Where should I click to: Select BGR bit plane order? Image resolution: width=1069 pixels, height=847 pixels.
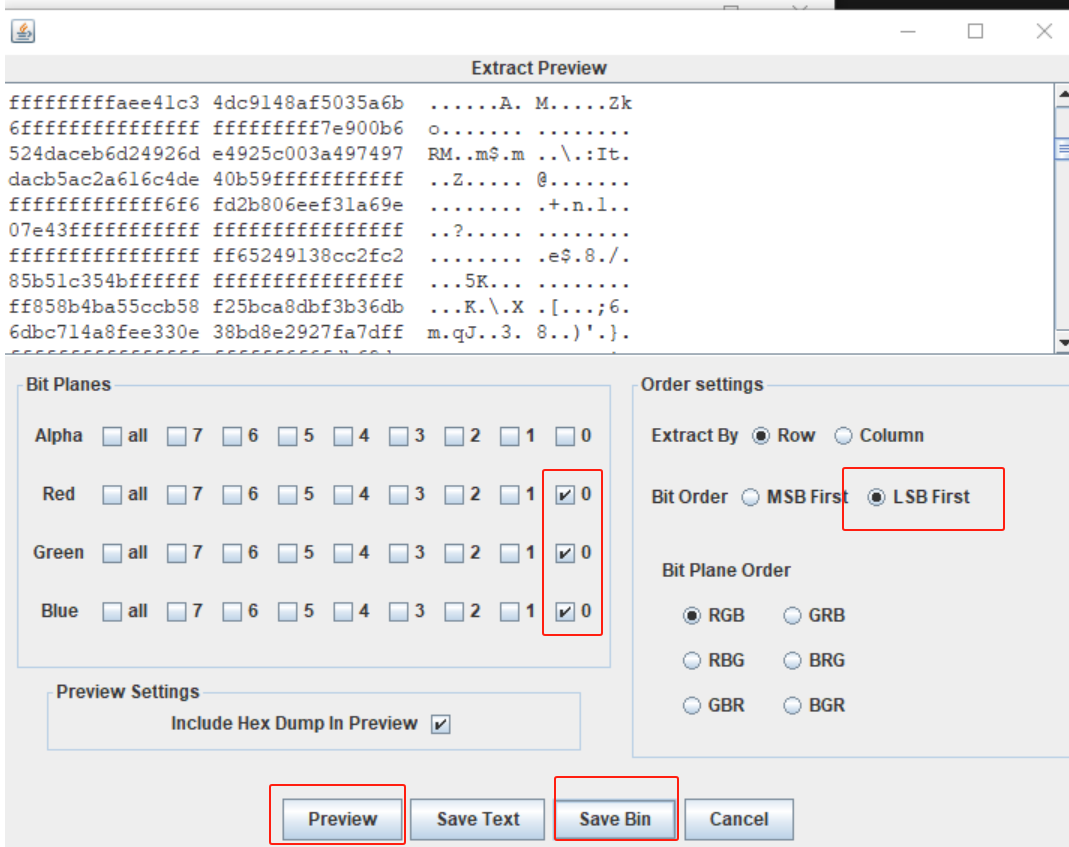coord(792,706)
